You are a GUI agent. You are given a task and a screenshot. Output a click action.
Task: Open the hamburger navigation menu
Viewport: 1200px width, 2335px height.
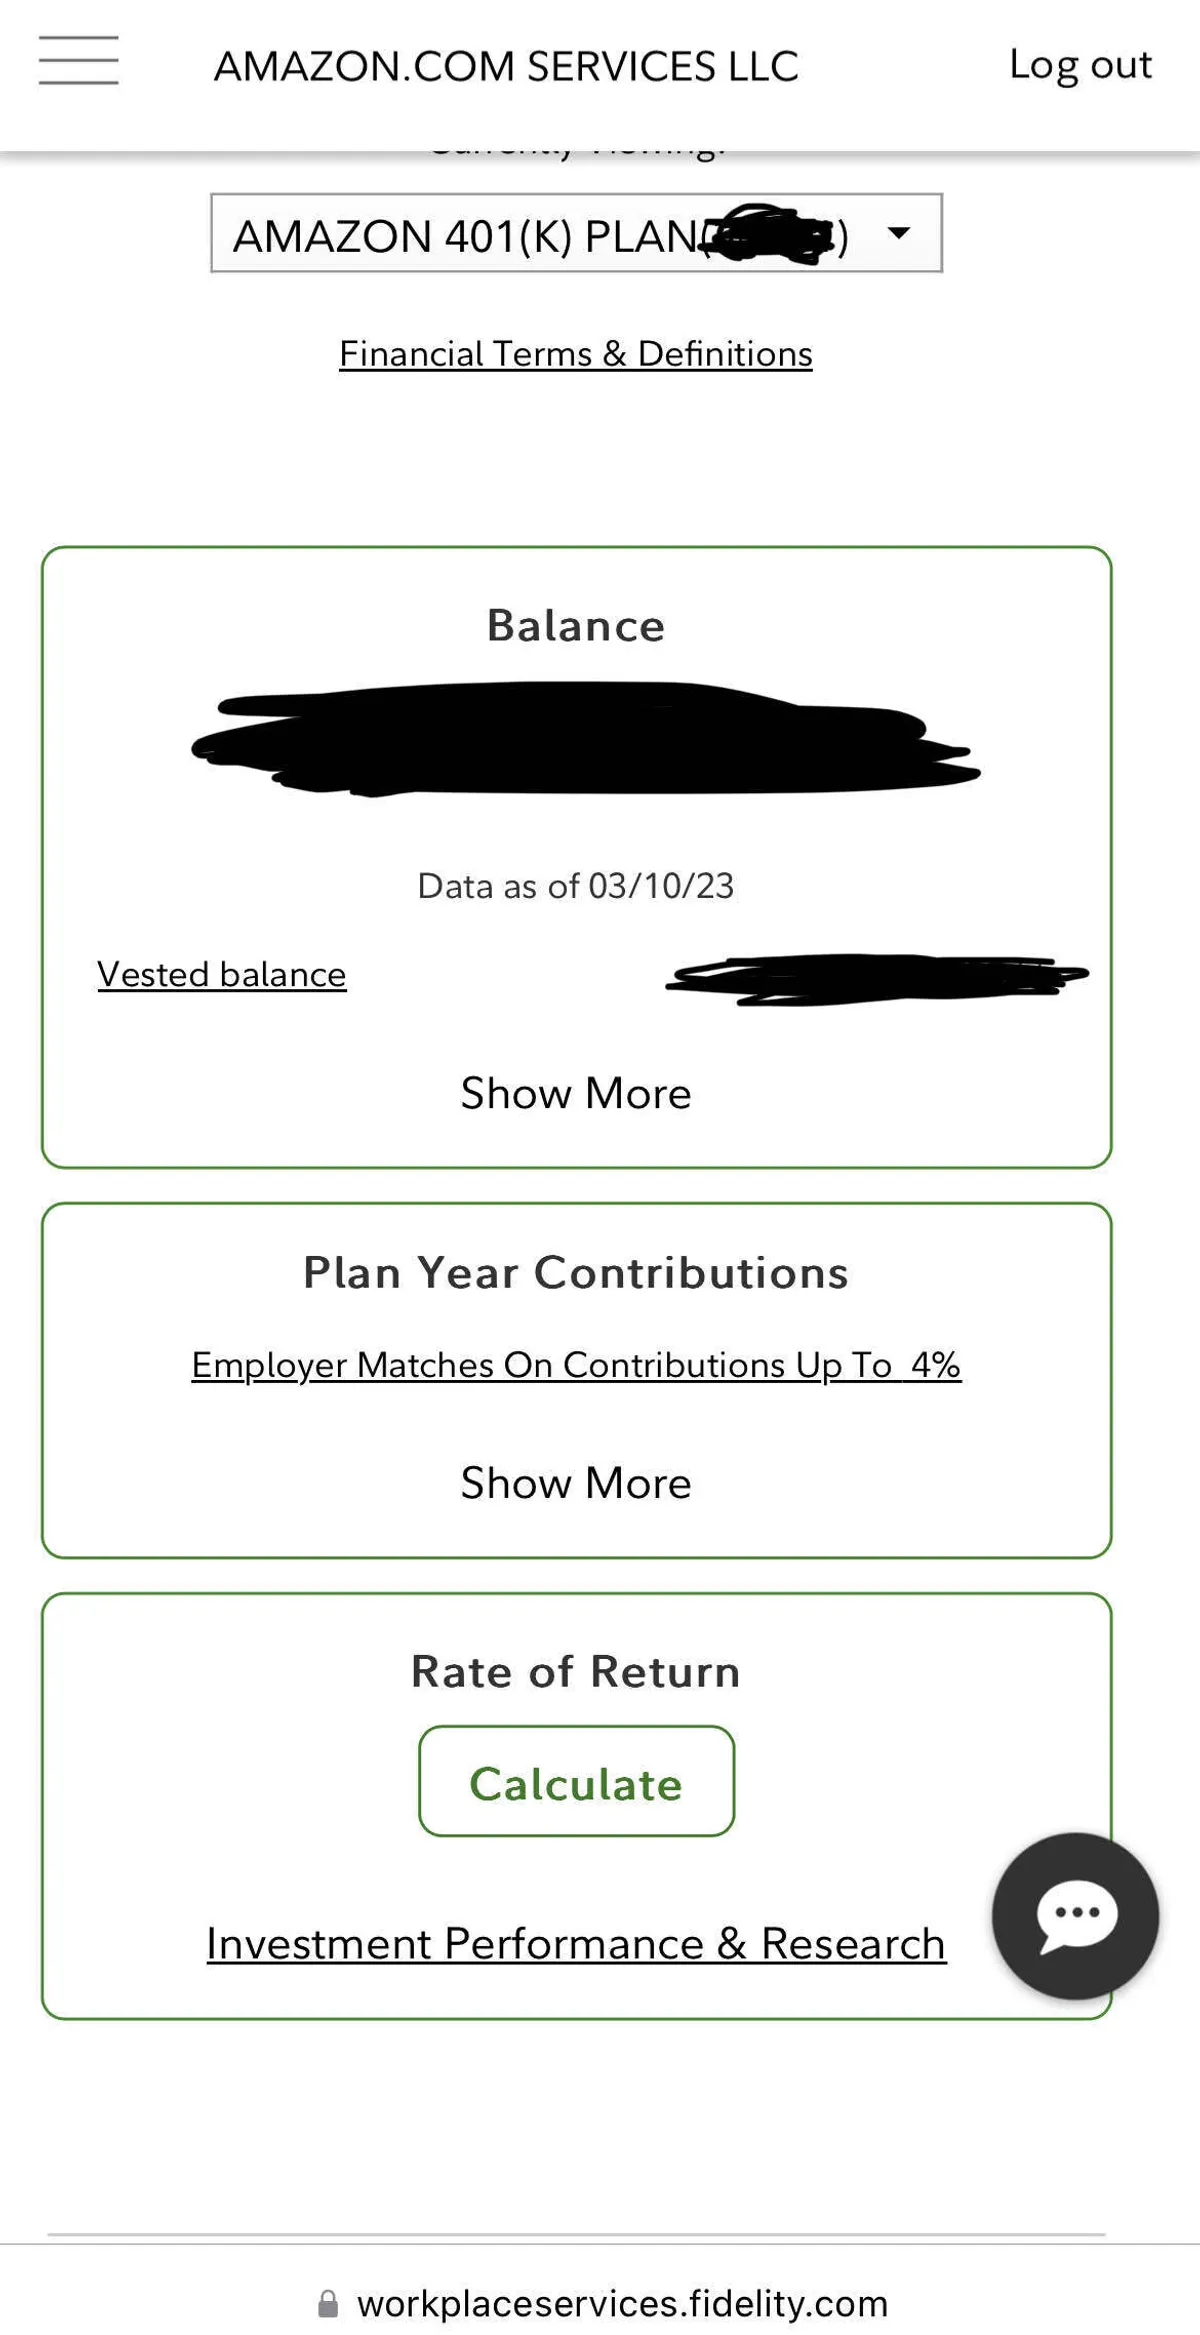[x=78, y=61]
